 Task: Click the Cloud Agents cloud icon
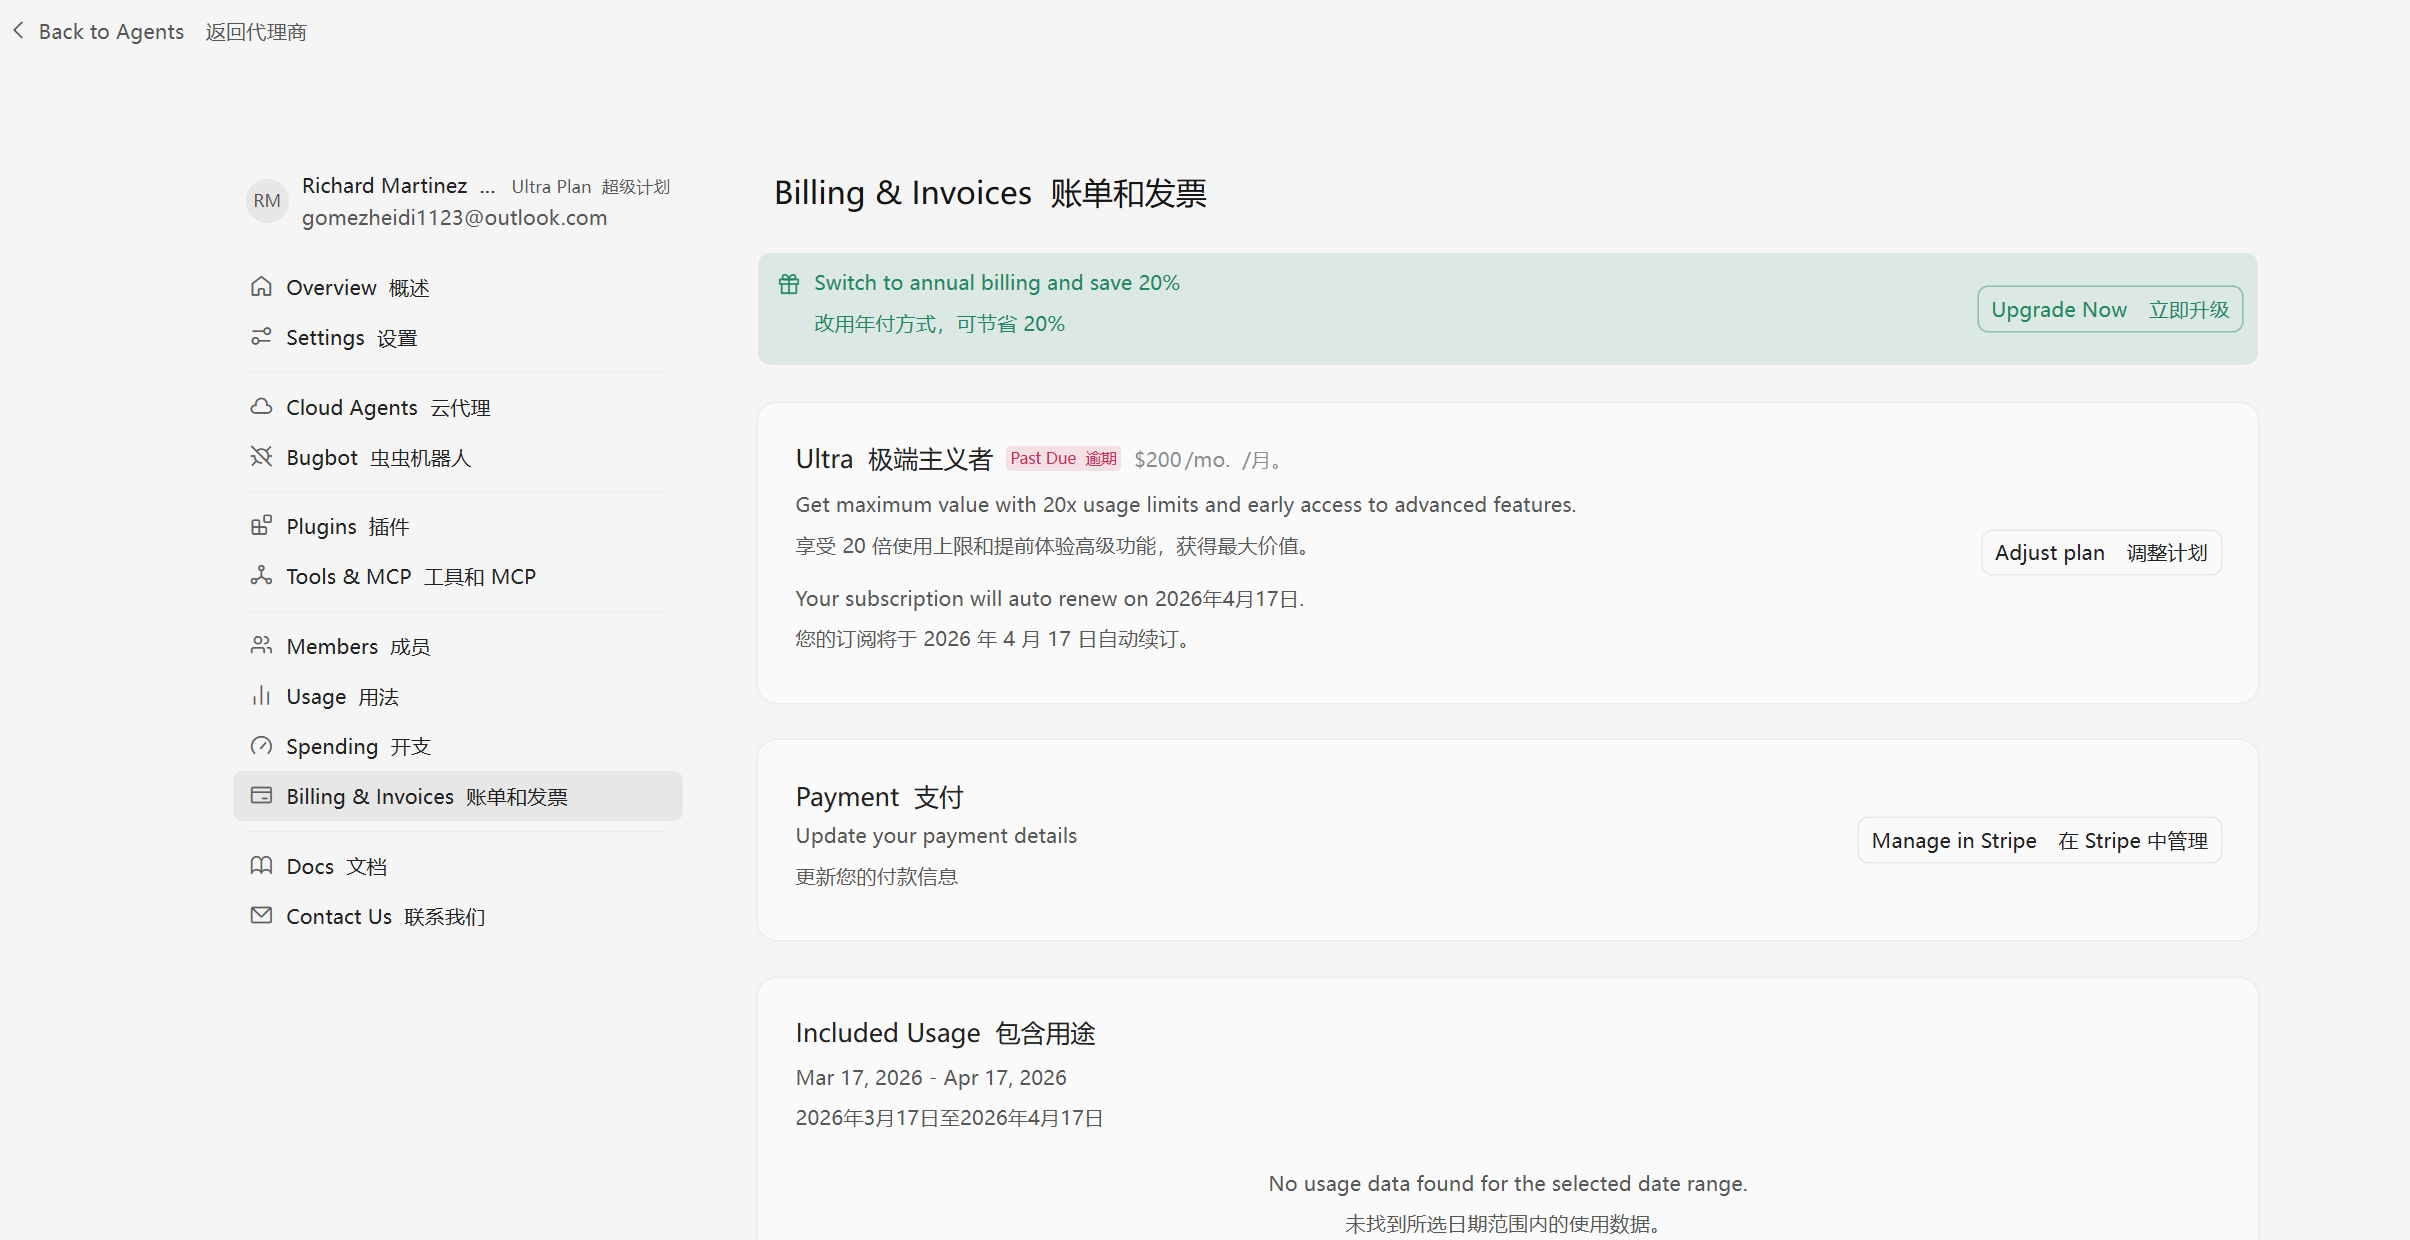click(261, 407)
